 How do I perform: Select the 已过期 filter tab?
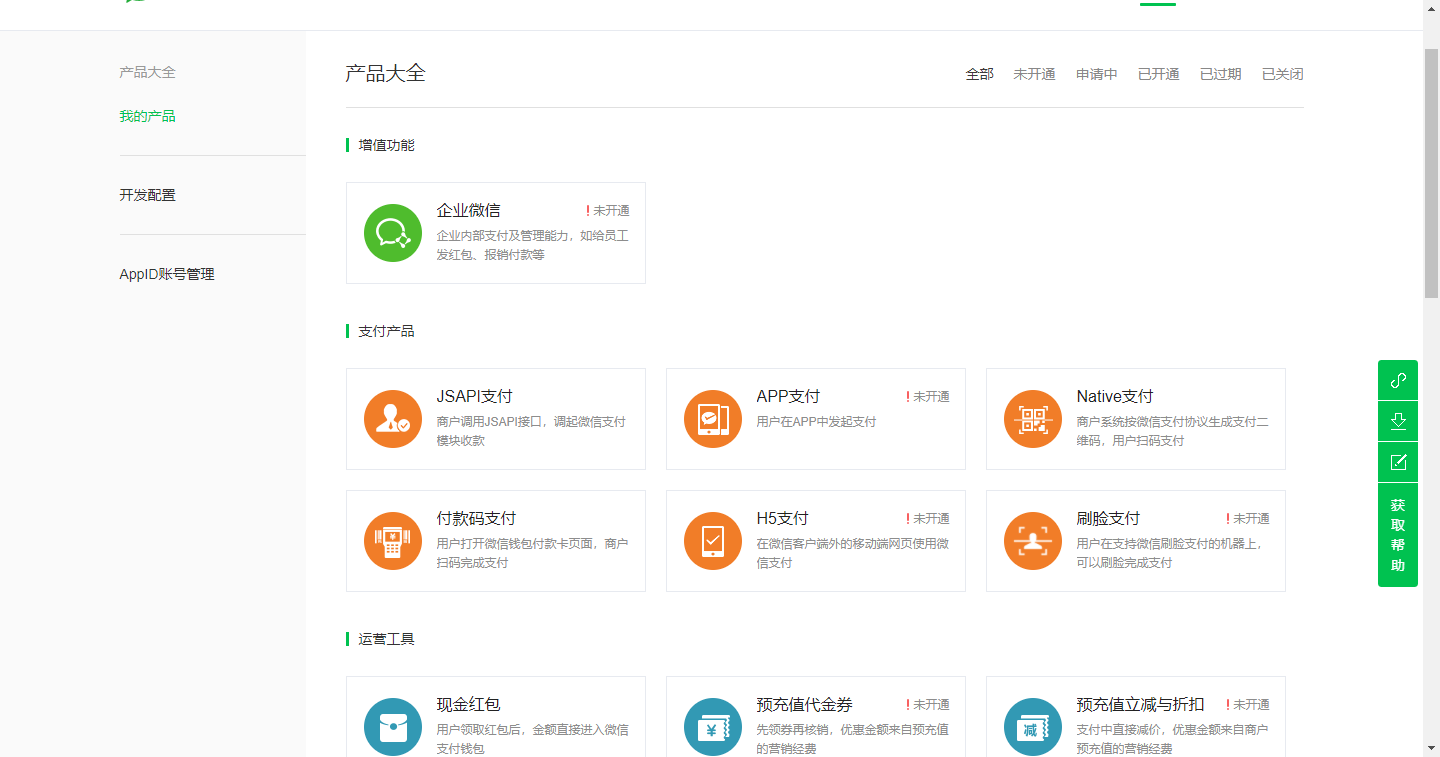pyautogui.click(x=1220, y=74)
